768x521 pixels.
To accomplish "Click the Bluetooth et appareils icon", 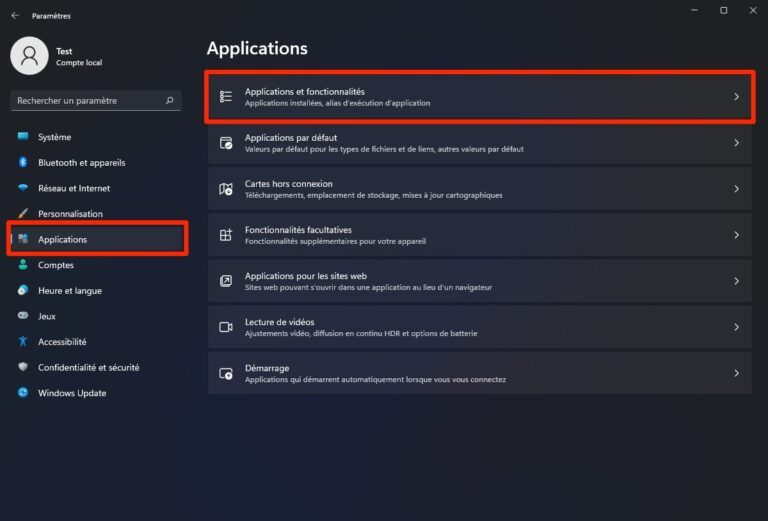I will (x=23, y=163).
